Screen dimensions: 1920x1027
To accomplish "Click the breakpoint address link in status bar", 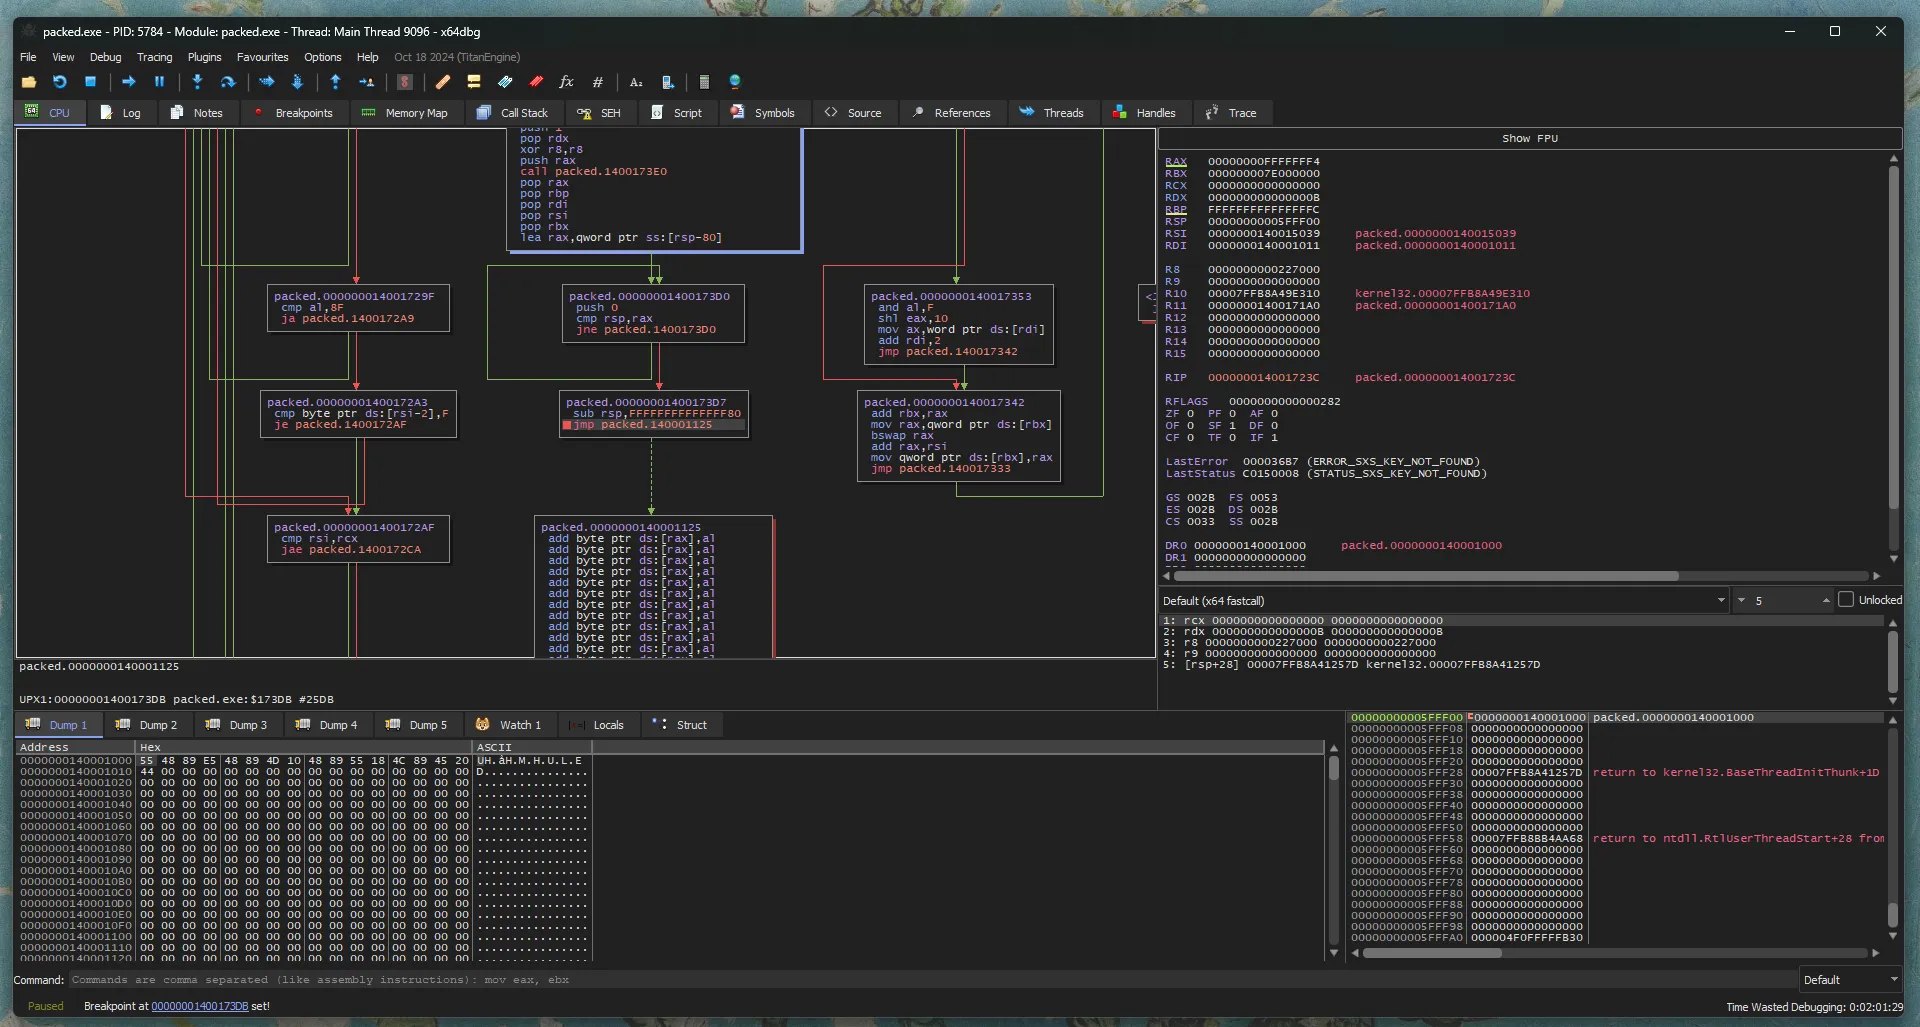I will click(199, 1007).
